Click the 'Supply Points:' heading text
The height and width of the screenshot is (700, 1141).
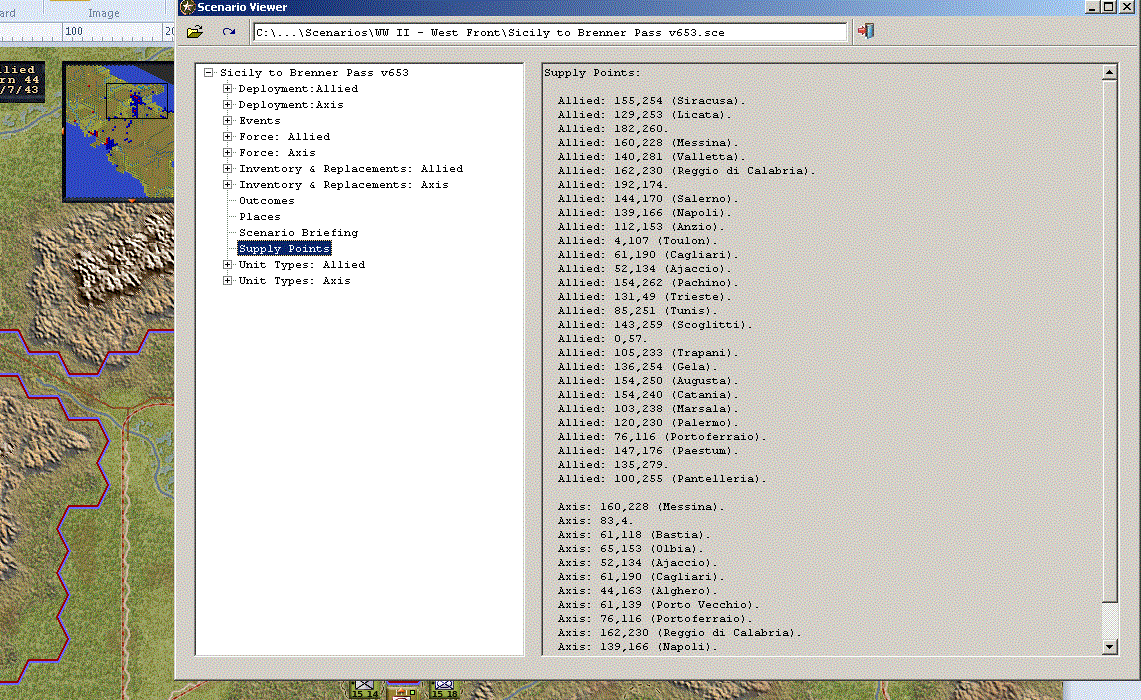pos(592,73)
